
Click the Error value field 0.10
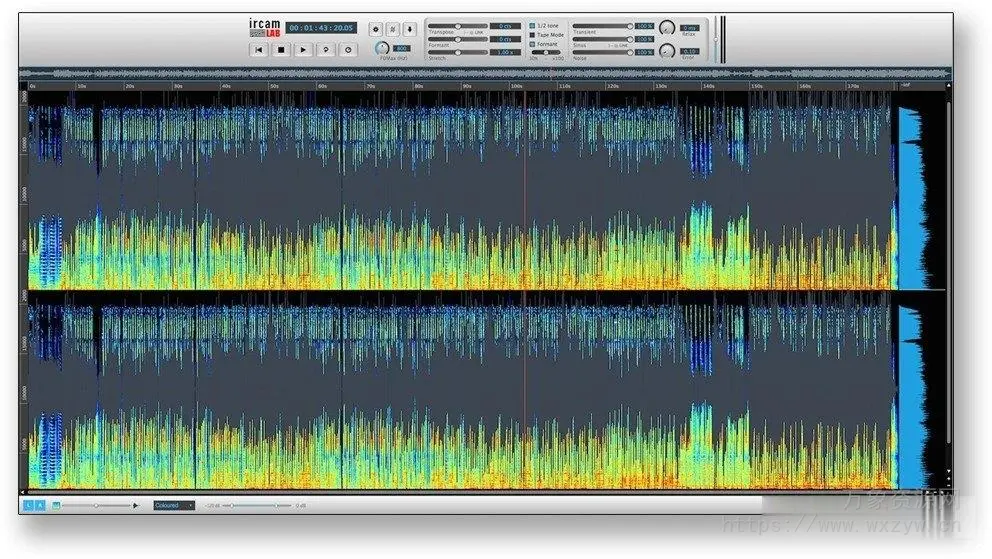[689, 51]
